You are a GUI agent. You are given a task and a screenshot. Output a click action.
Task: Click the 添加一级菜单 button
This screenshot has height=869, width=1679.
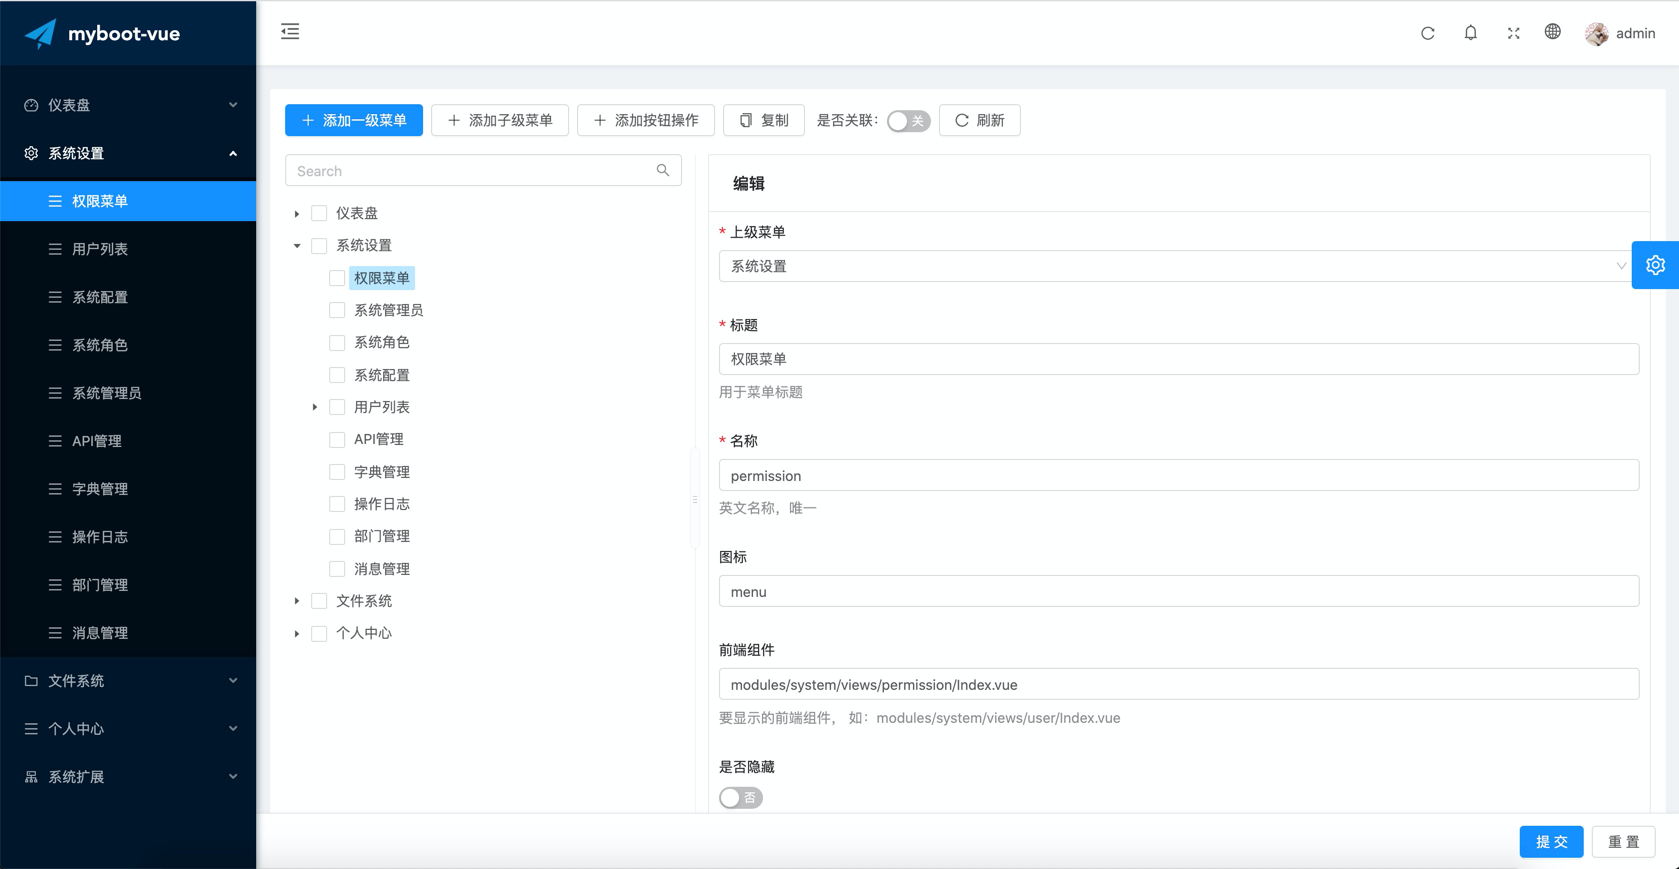pyautogui.click(x=354, y=120)
